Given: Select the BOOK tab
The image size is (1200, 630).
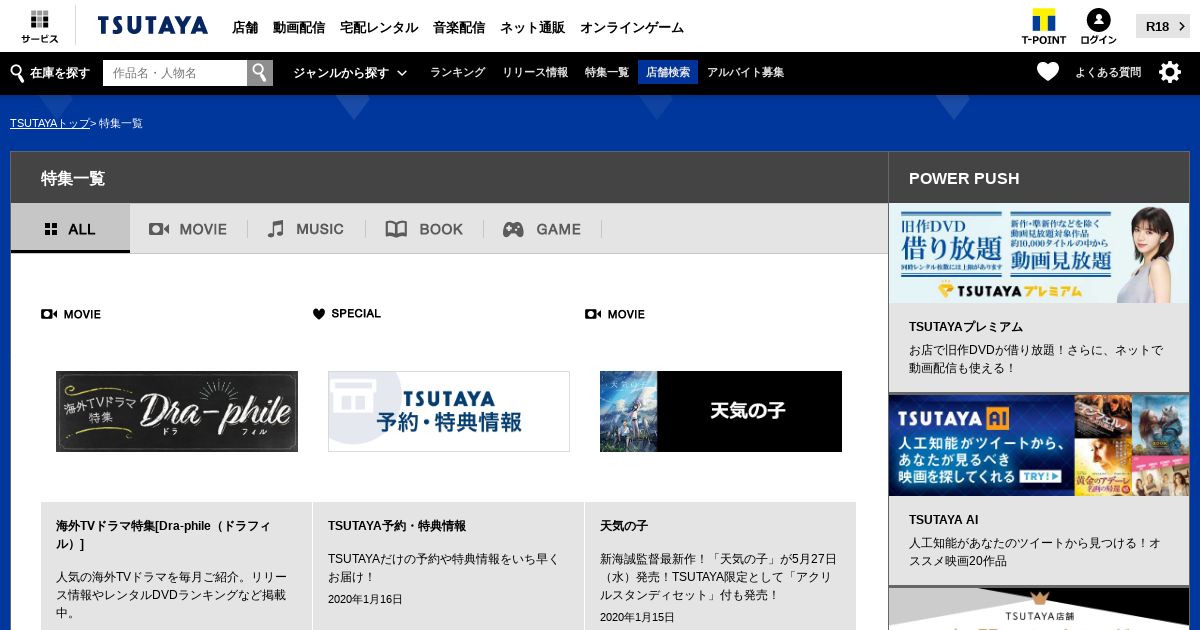Looking at the screenshot, I should 424,229.
